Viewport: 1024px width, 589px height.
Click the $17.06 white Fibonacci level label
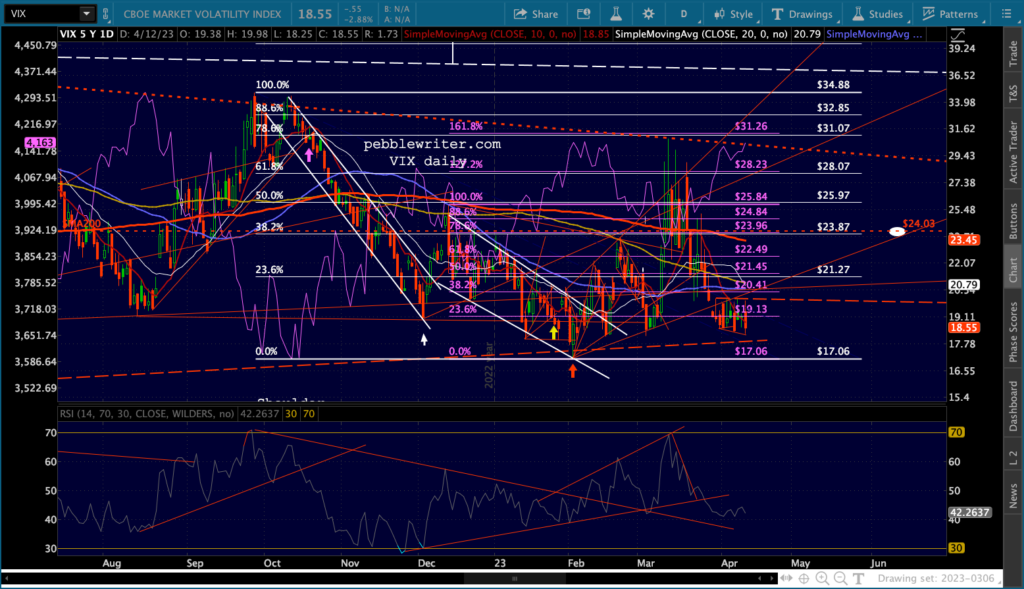pos(833,351)
